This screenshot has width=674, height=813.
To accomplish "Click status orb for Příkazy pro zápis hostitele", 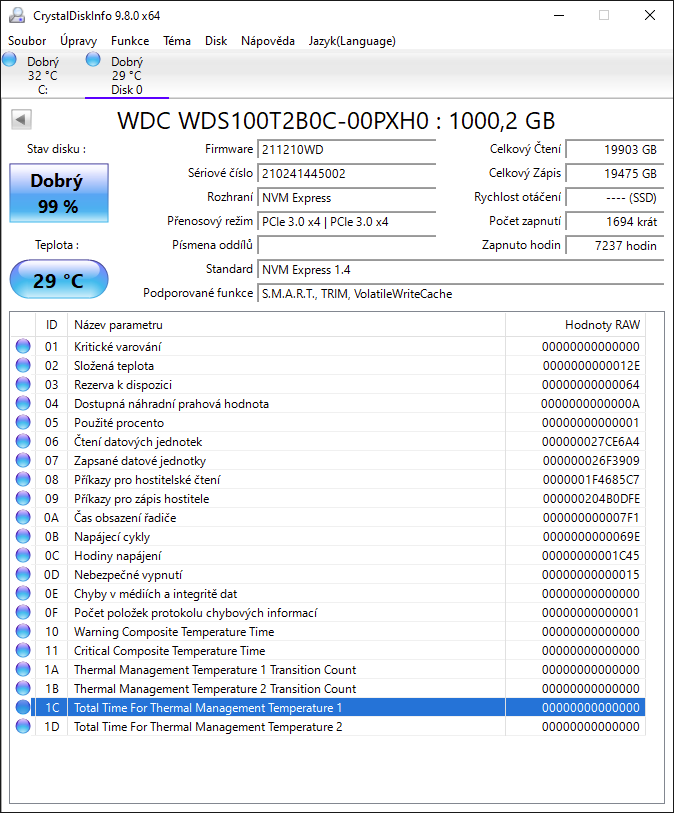I will pos(23,498).
